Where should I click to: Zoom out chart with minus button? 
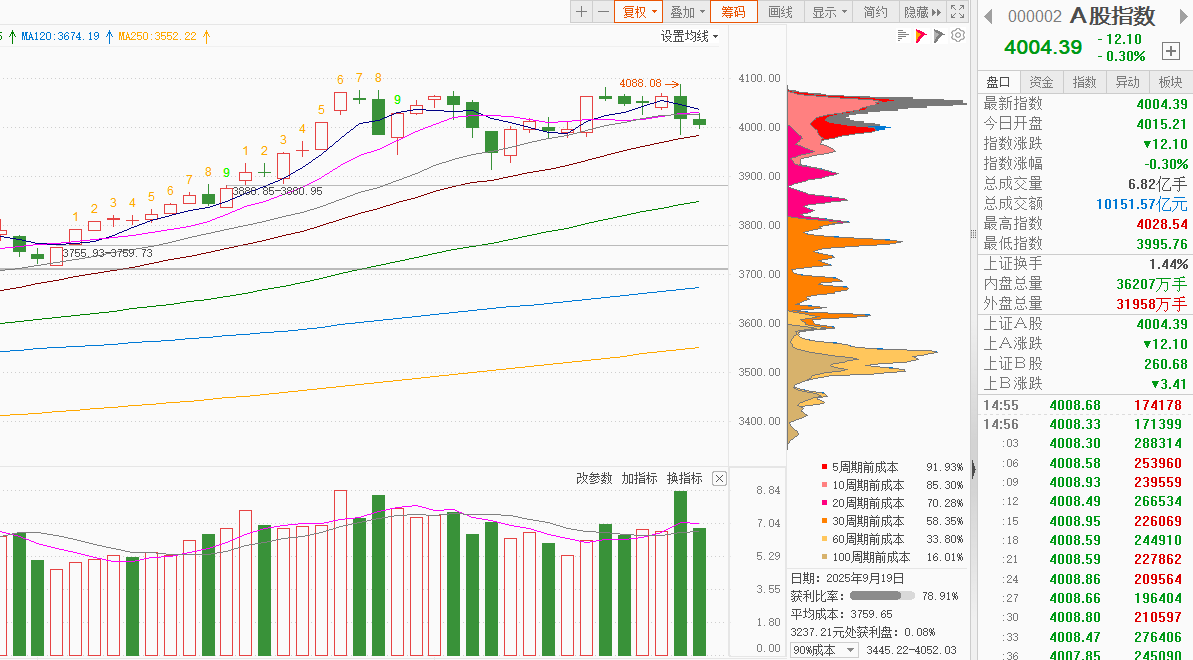click(603, 11)
